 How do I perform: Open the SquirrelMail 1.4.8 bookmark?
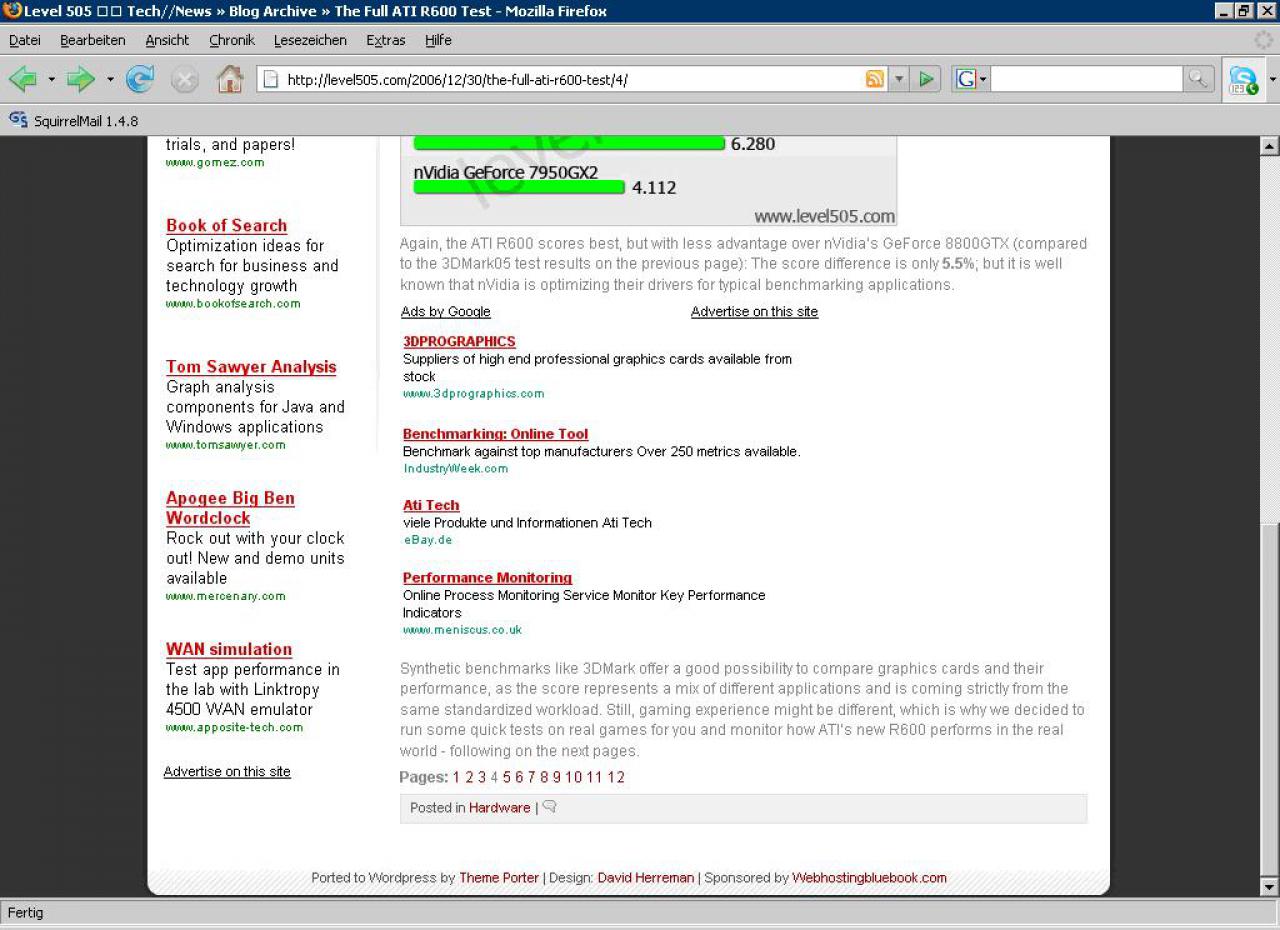point(86,121)
